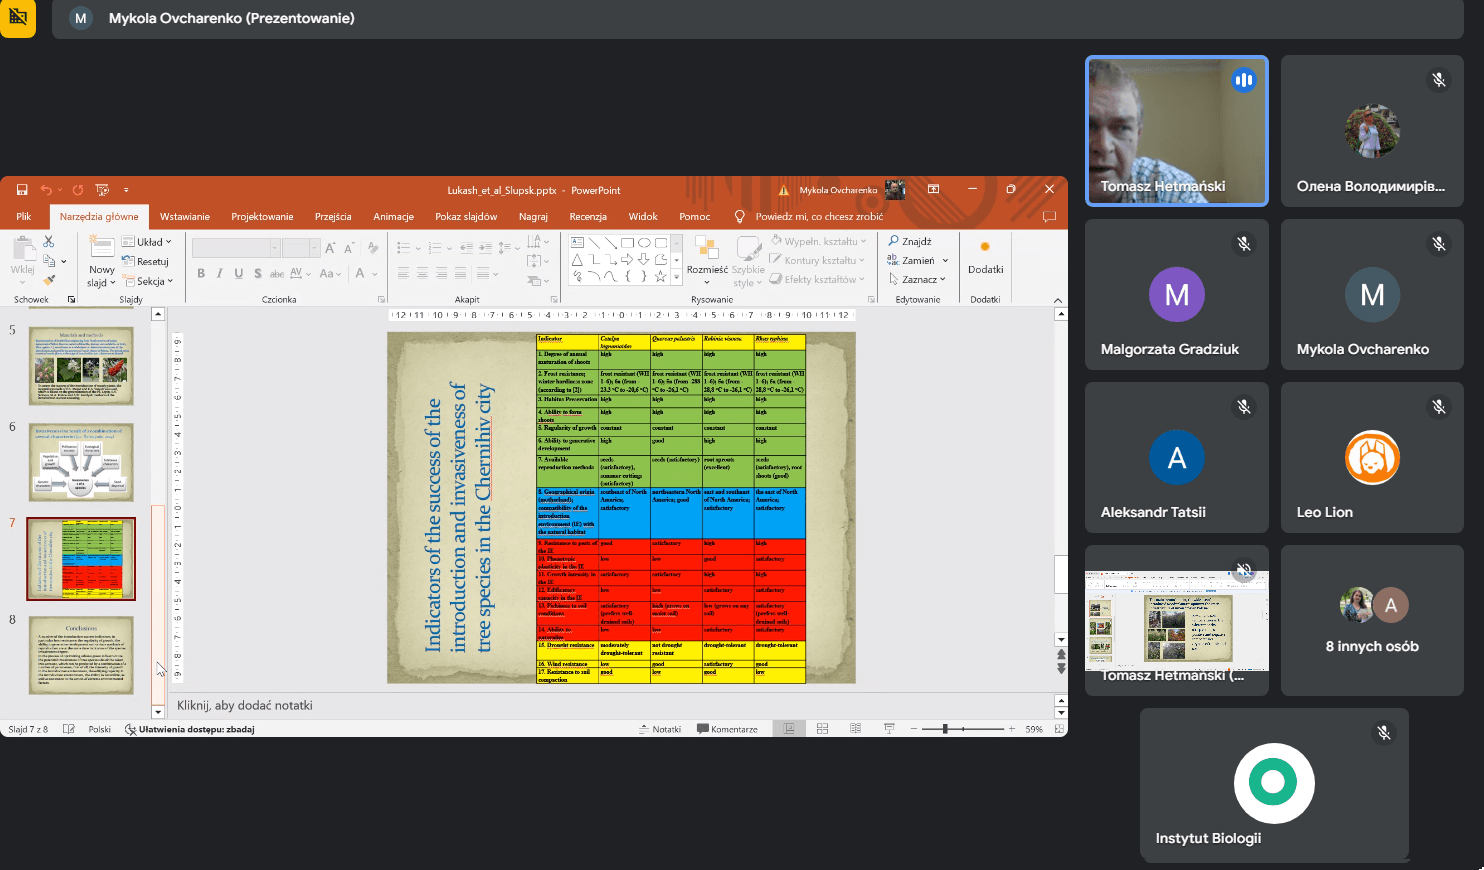The width and height of the screenshot is (1484, 870).
Task: Switch to Normal view icon in status bar
Action: pos(789,729)
